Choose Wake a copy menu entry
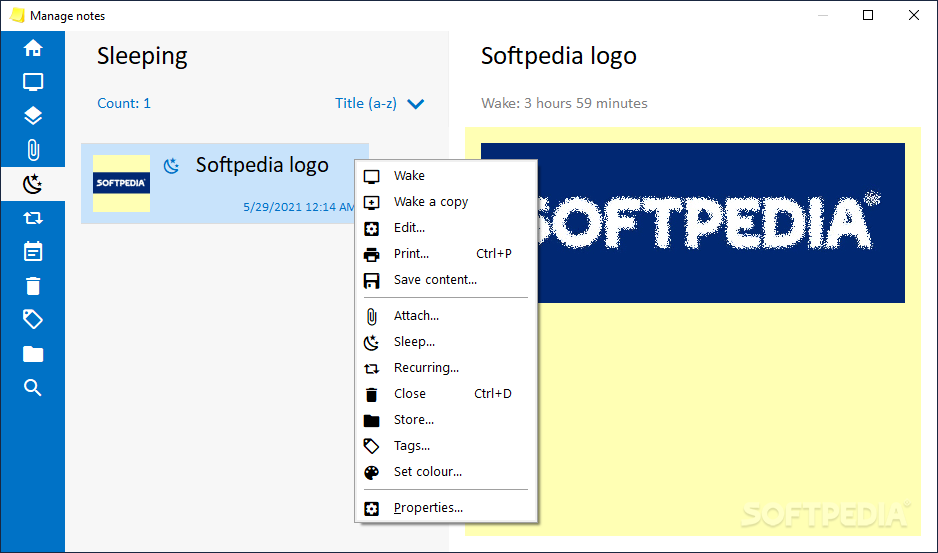The height and width of the screenshot is (553, 938). 446,202
